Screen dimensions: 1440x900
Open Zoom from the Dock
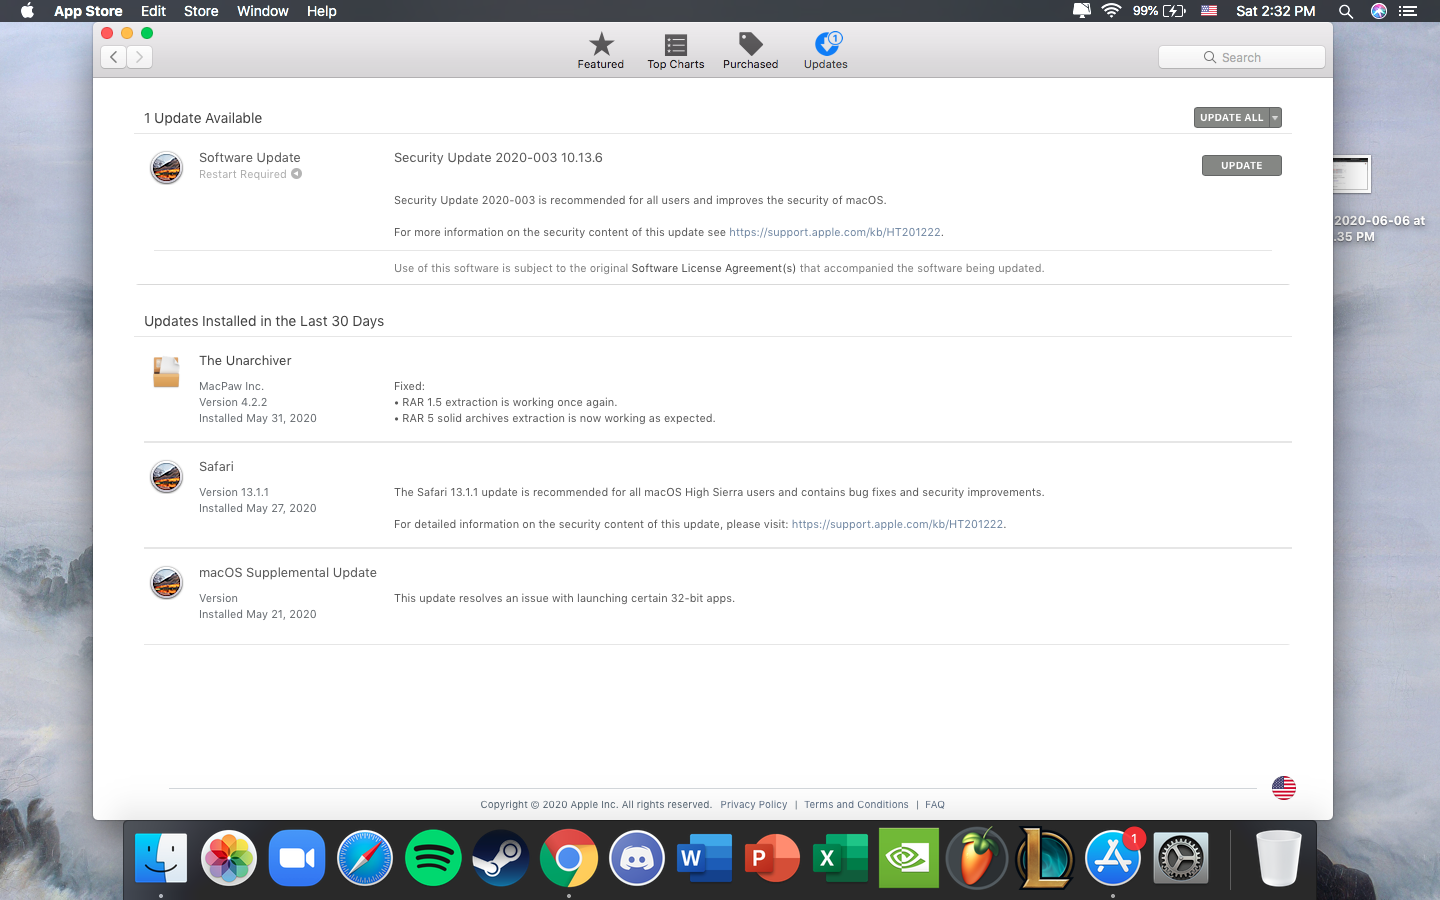(297, 858)
